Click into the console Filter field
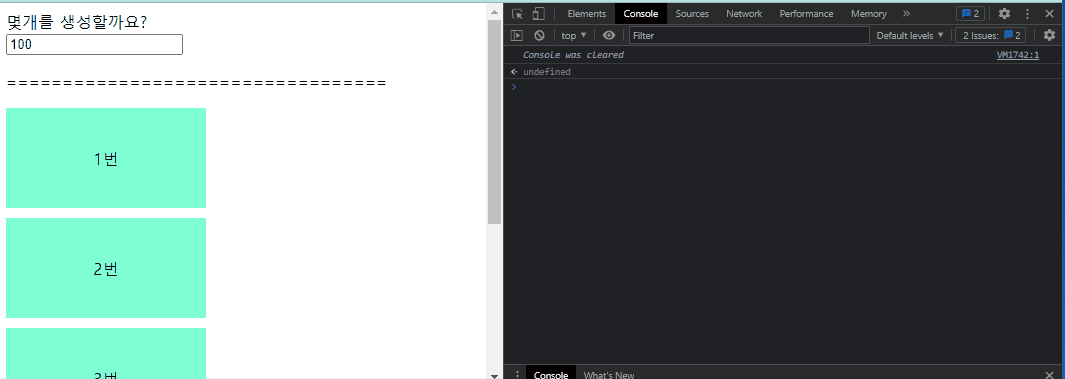Image resolution: width=1065 pixels, height=379 pixels. click(749, 35)
